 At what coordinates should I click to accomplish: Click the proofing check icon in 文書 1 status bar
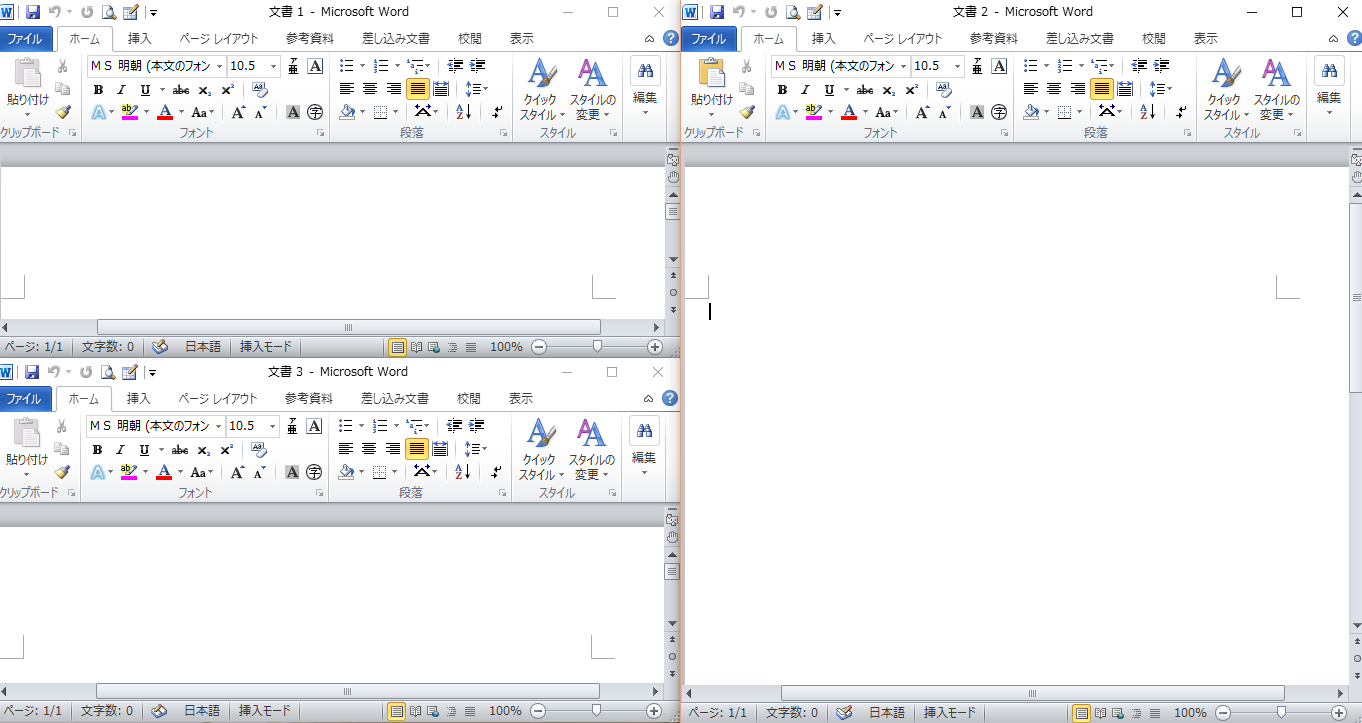pos(160,347)
